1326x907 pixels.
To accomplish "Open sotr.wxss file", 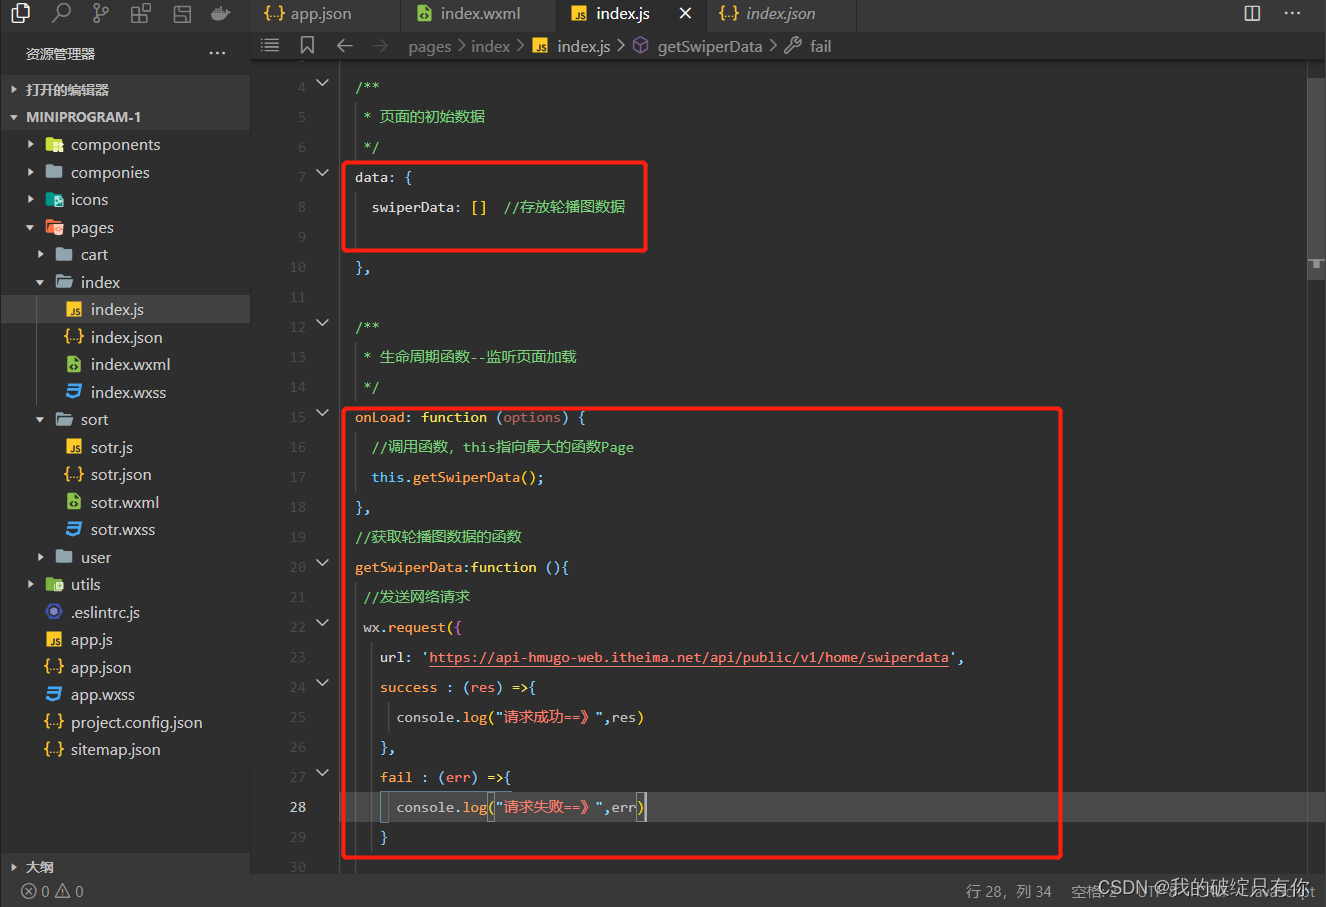I will [x=125, y=530].
